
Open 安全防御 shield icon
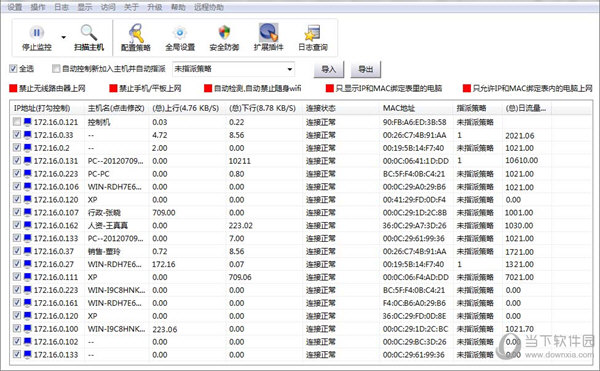point(224,33)
